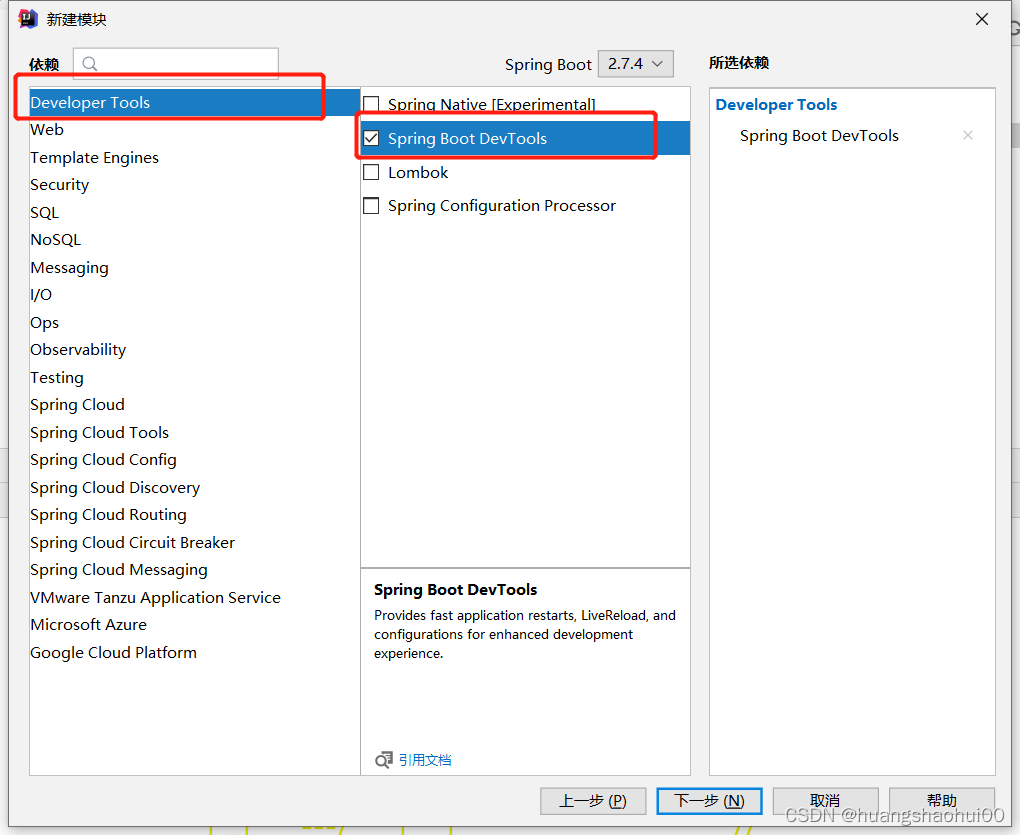Screen dimensions: 1020x835
Task: Select the NoSQL category
Action: tap(55, 239)
